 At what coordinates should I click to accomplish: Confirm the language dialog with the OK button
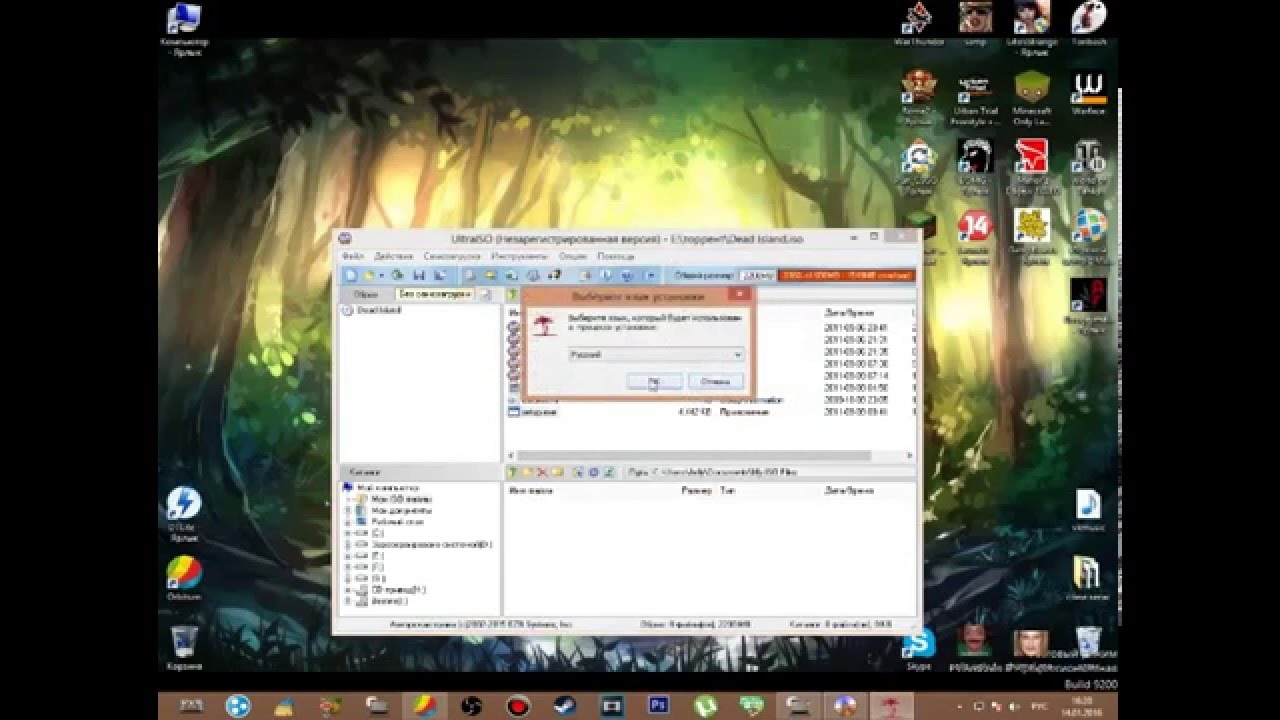point(655,381)
